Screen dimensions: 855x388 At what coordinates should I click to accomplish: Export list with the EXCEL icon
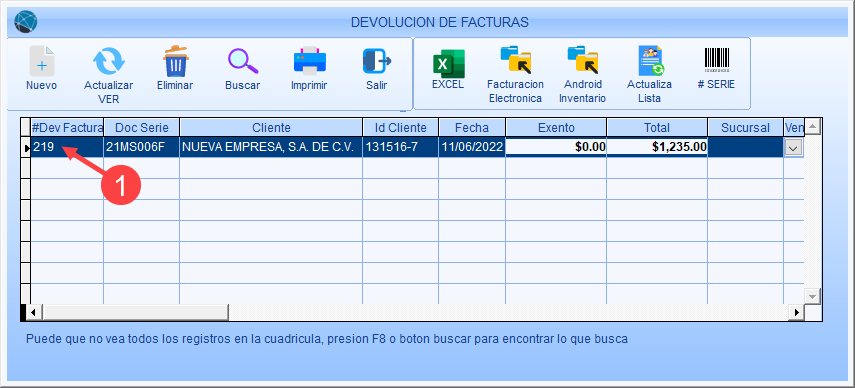448,64
